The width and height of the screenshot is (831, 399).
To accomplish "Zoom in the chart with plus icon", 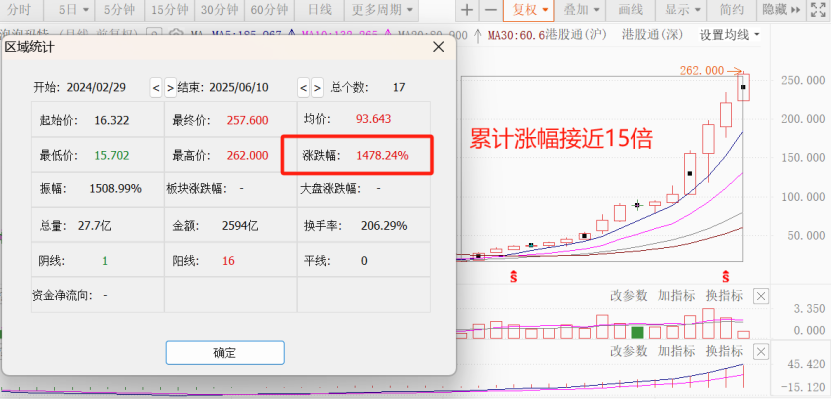I will 466,10.
